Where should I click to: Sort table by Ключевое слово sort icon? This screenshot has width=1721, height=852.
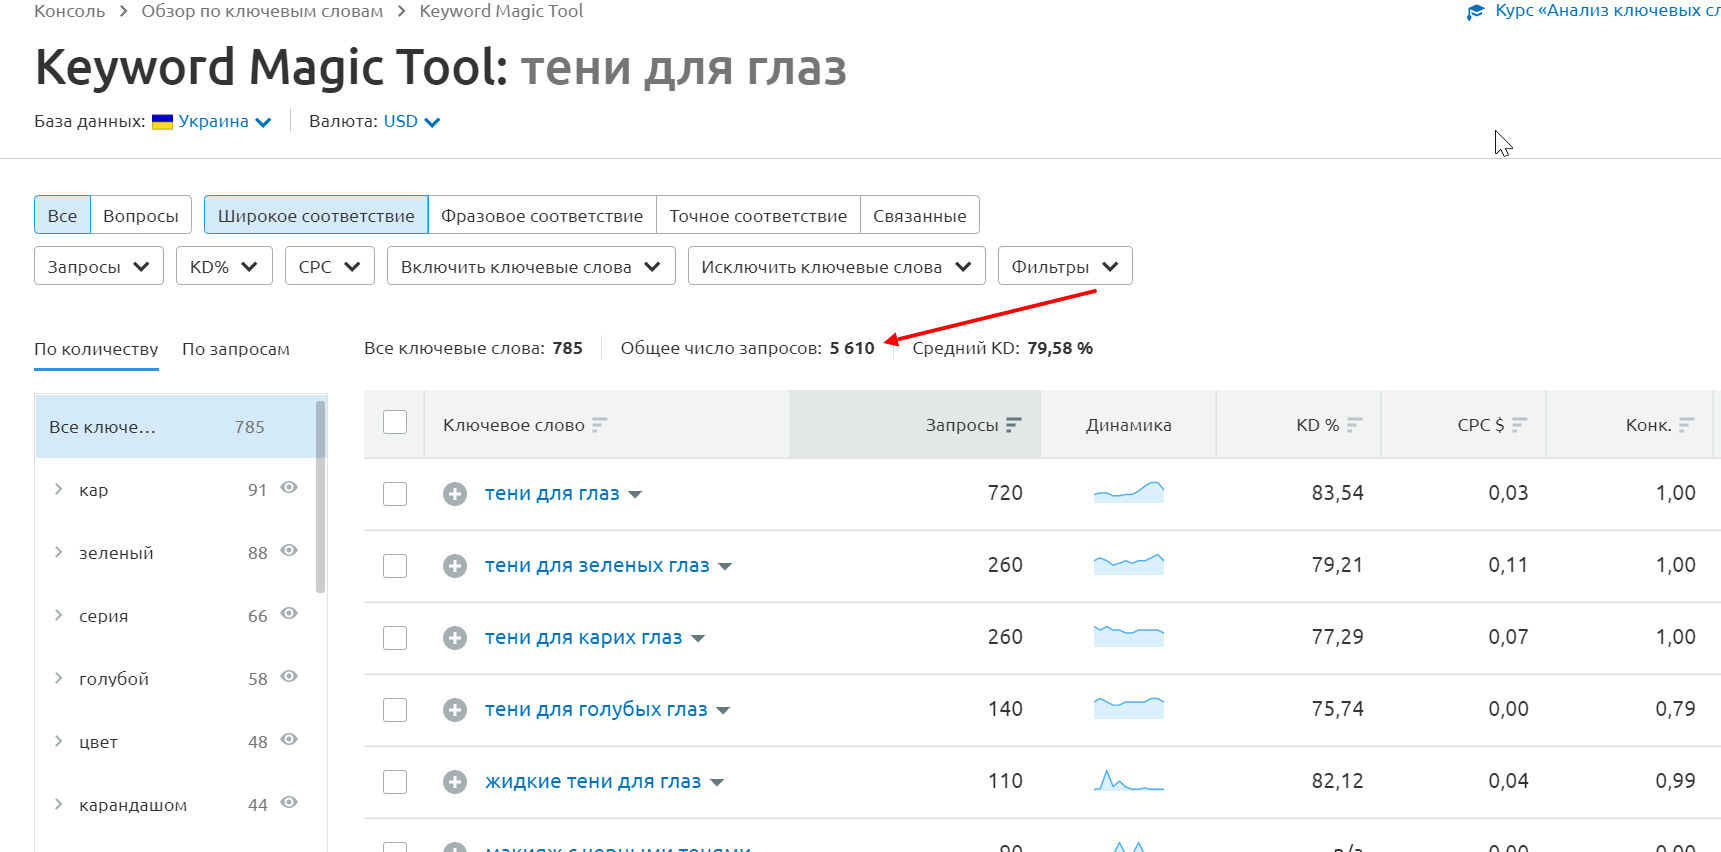pos(599,425)
